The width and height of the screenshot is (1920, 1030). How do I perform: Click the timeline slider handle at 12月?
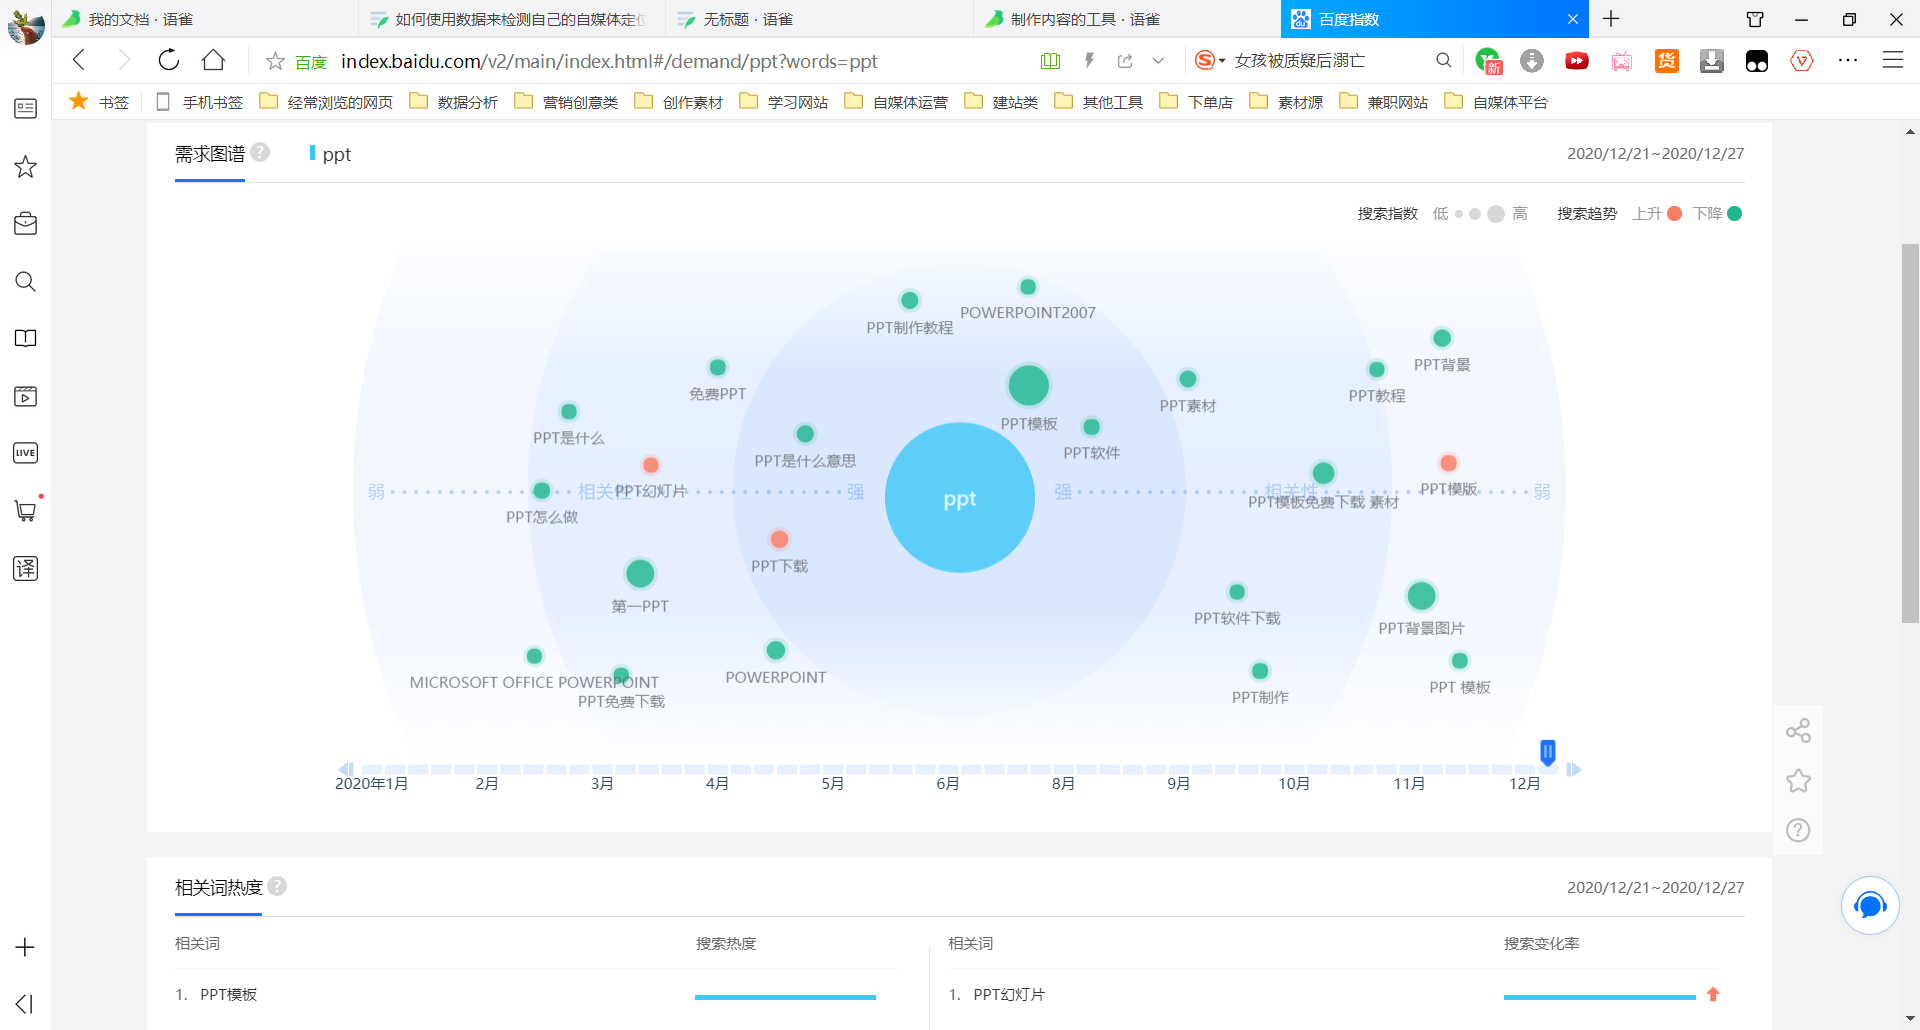click(1547, 752)
